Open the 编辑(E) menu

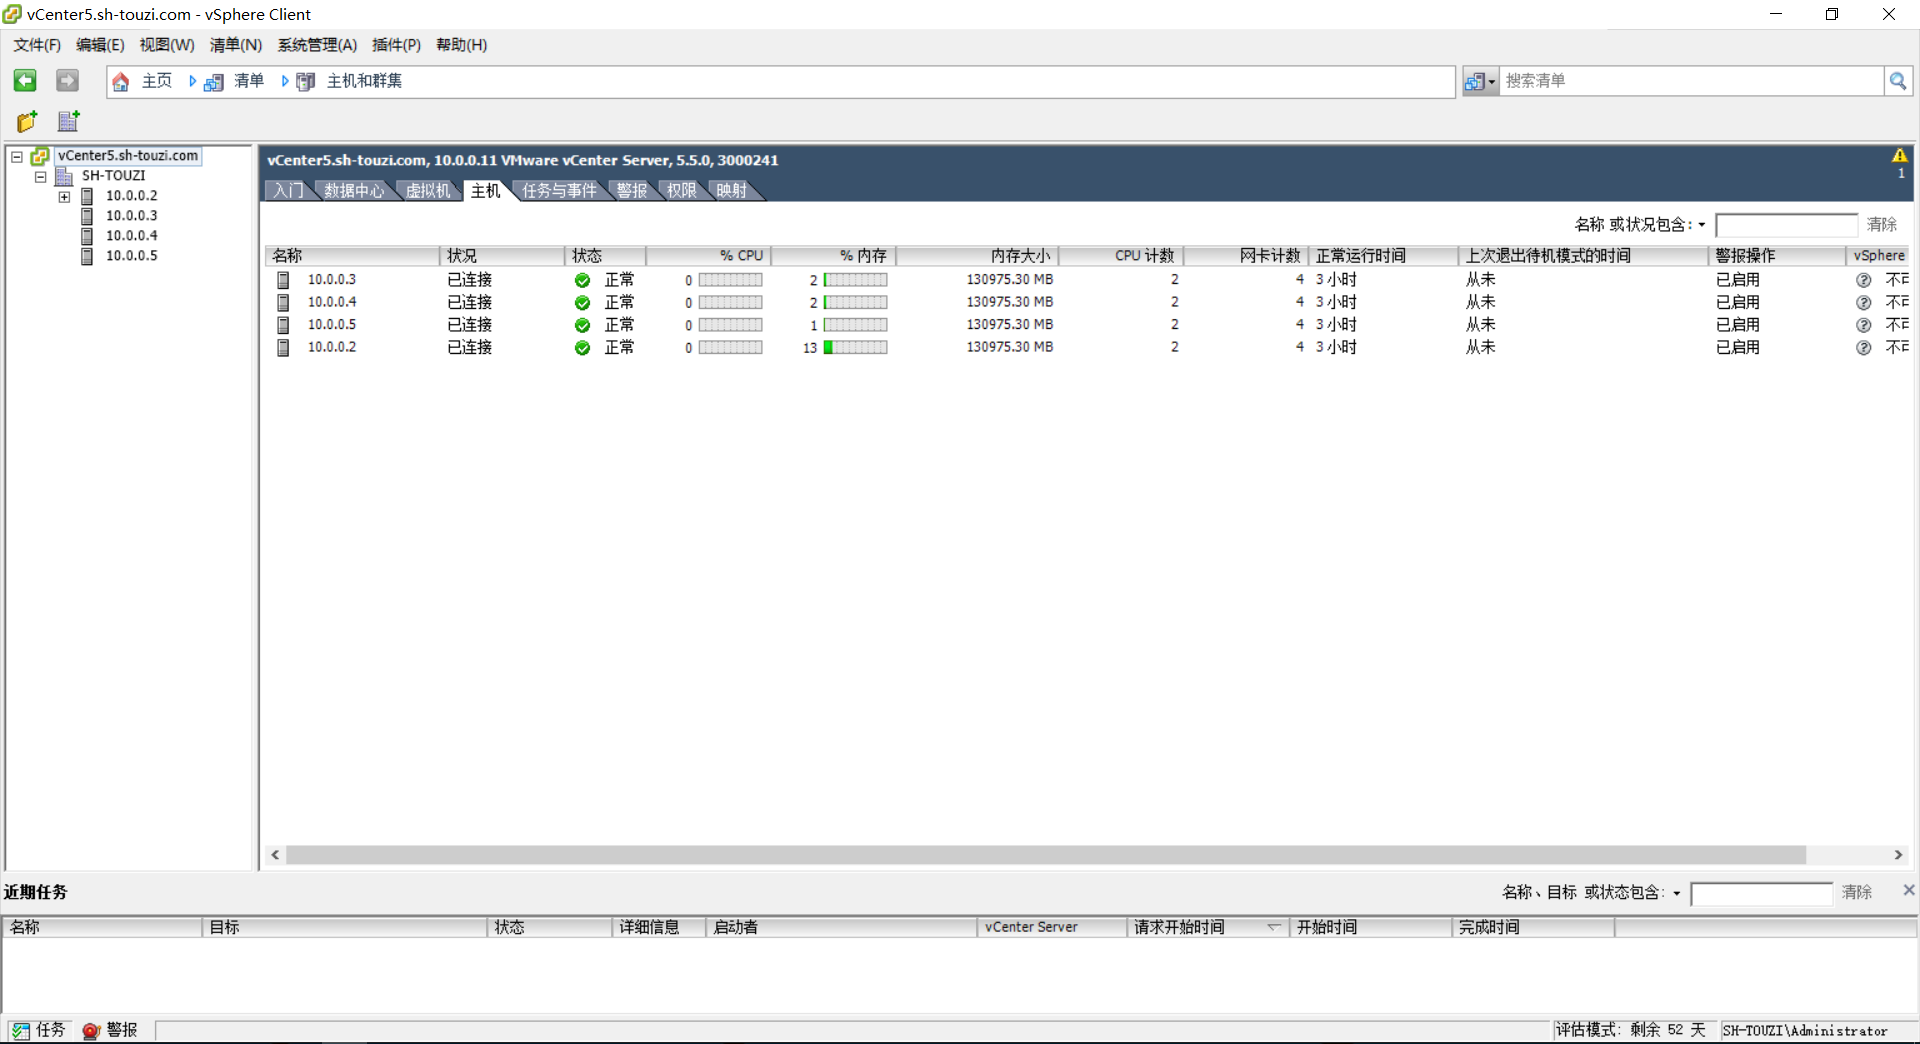point(100,45)
